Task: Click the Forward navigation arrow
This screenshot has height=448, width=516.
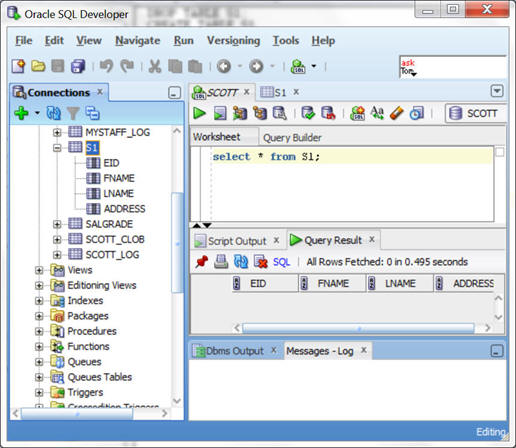Action: click(256, 66)
